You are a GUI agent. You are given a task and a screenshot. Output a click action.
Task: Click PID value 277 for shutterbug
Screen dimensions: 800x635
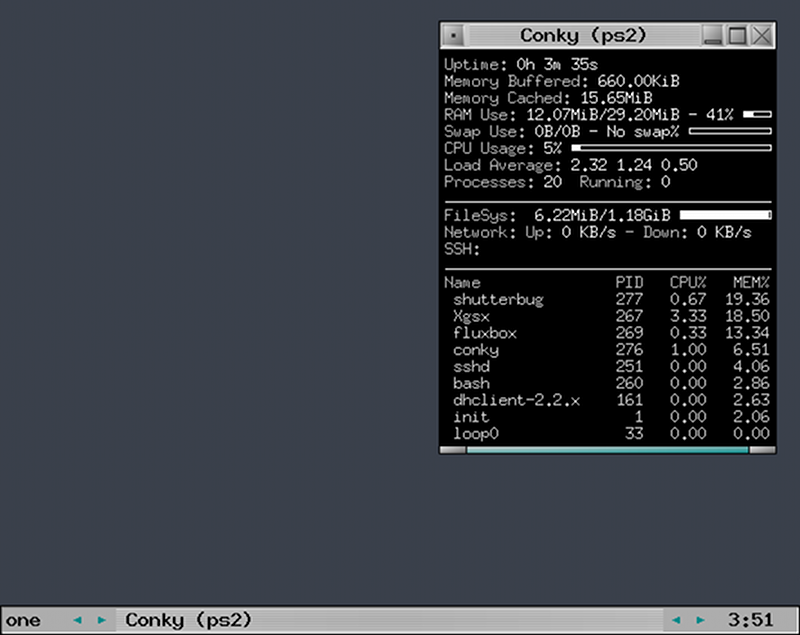[629, 299]
